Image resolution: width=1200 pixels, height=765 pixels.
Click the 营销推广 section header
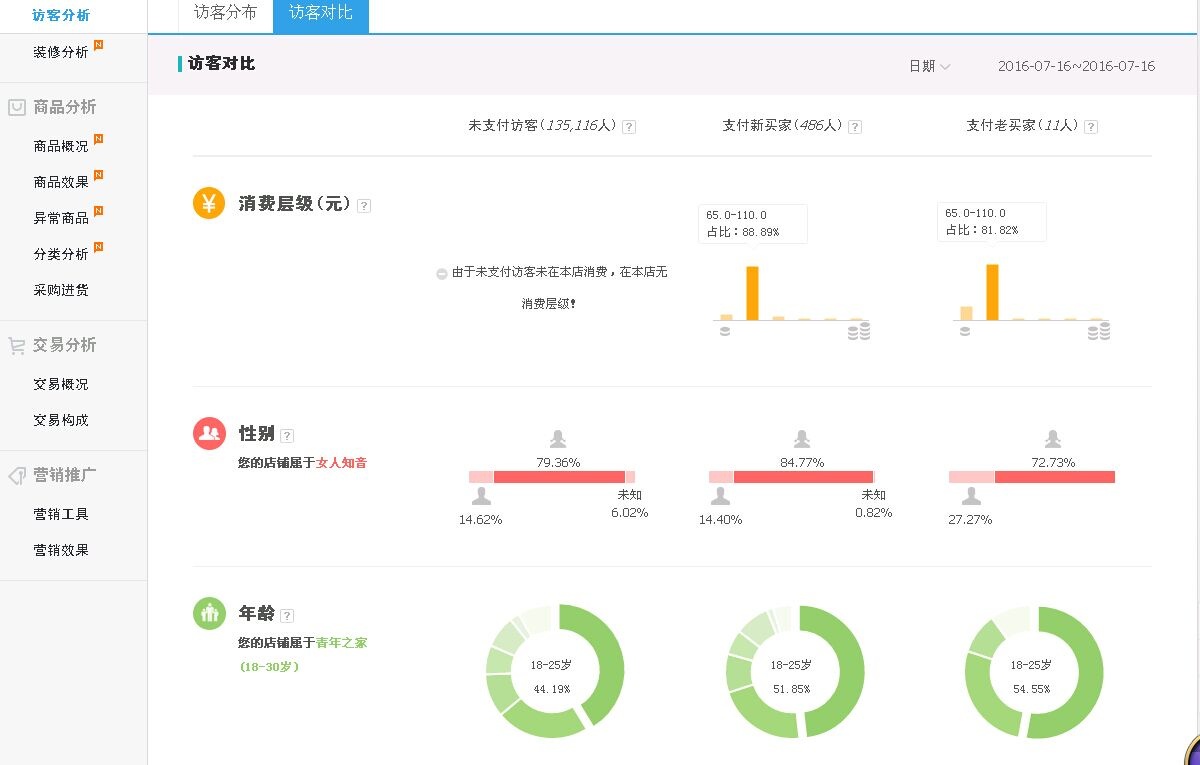65,475
